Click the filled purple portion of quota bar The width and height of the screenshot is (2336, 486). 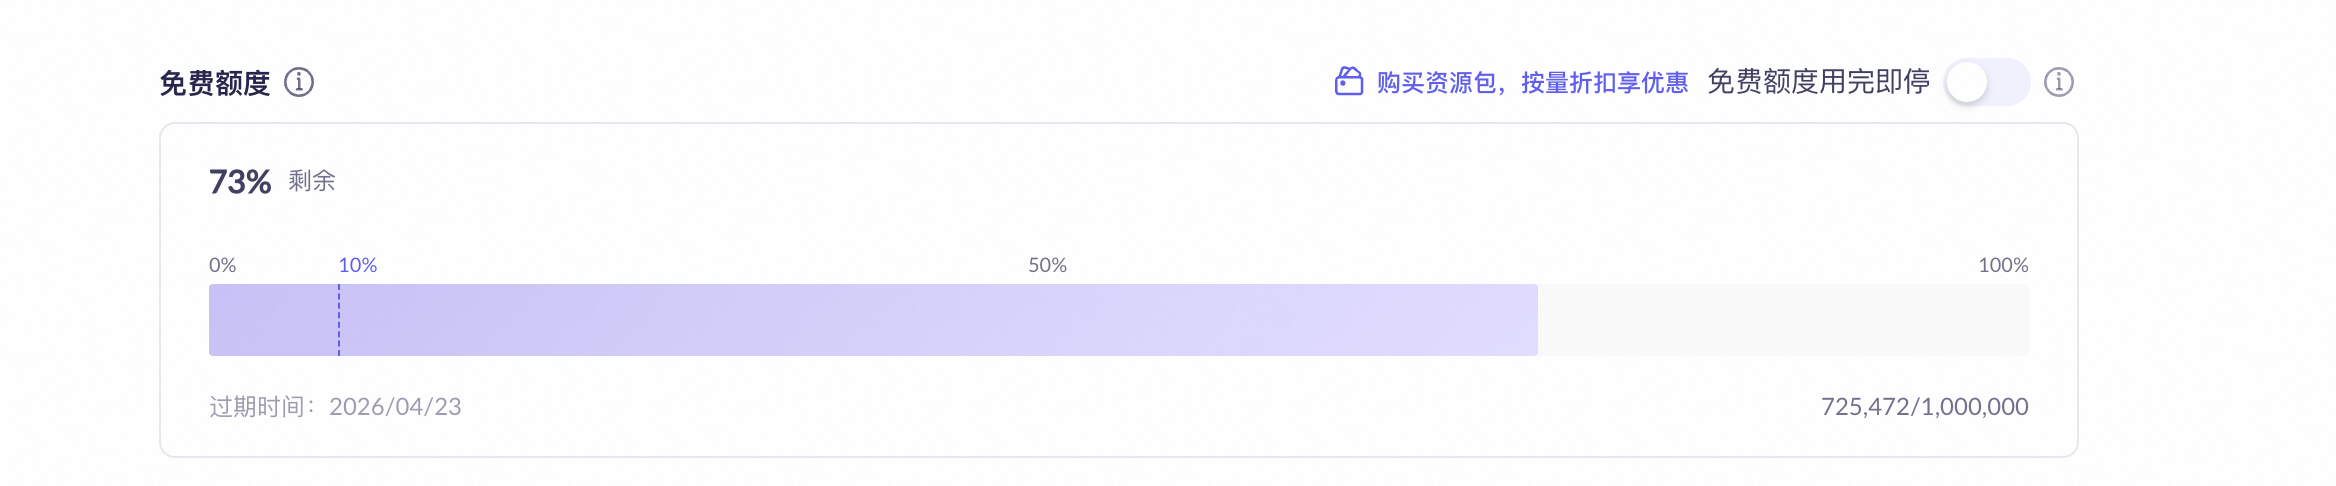click(900, 320)
